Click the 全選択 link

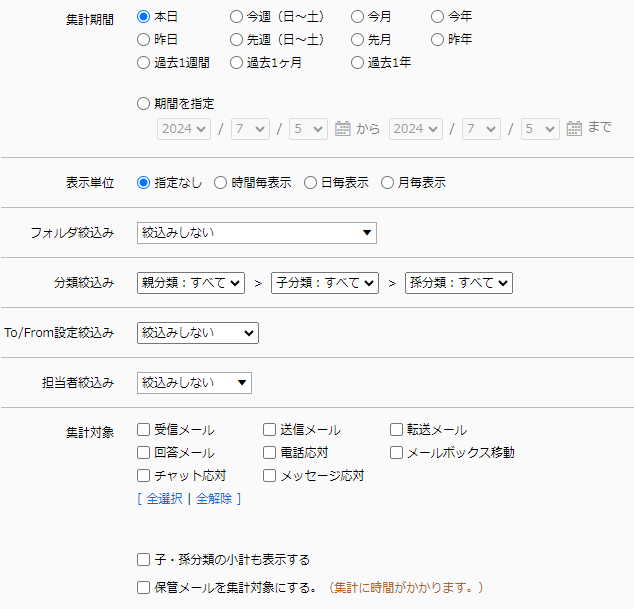[164, 498]
